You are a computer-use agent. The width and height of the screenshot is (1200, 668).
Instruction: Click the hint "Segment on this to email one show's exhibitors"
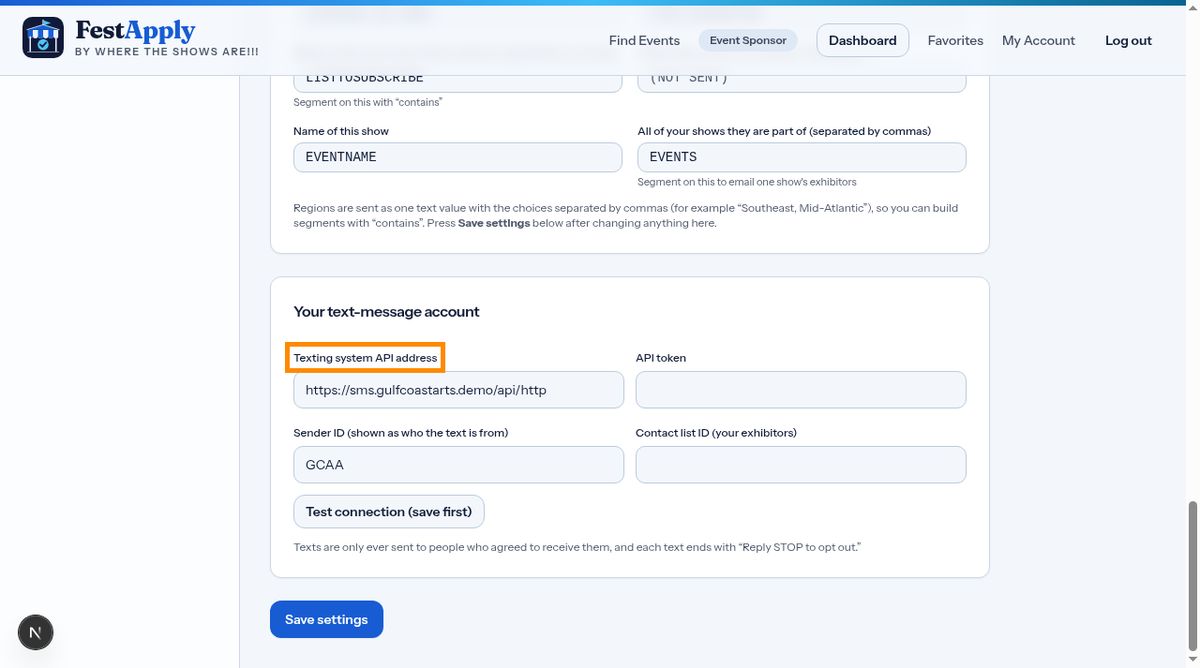pyautogui.click(x=747, y=182)
